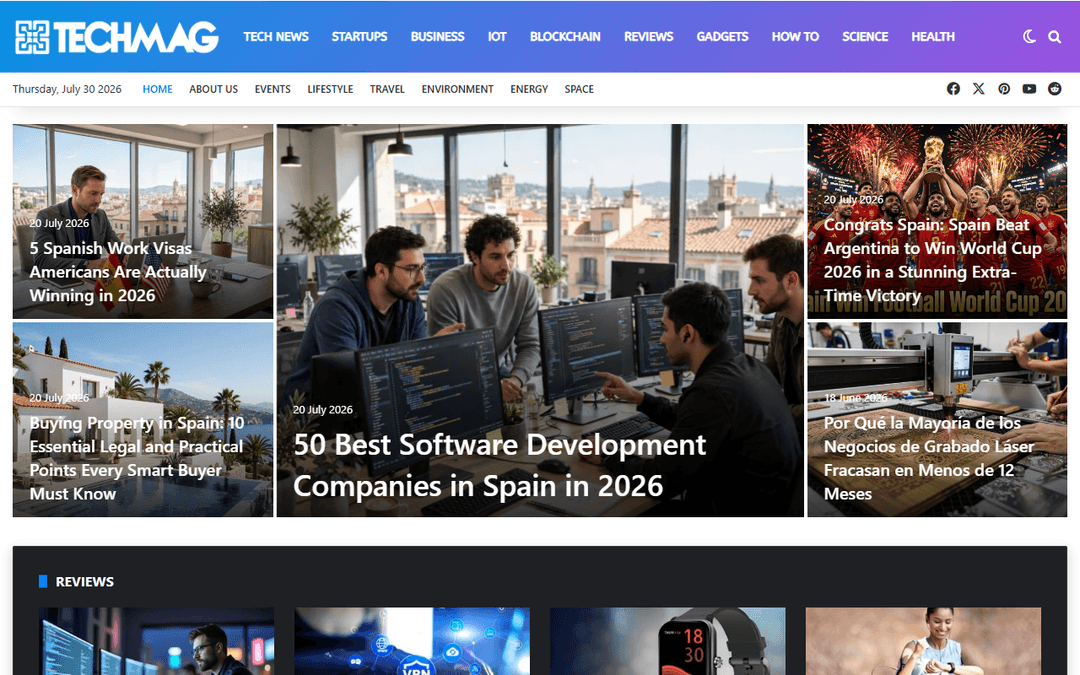Open 'Por Qué la Mayoría' laser engraving article
This screenshot has width=1080, height=675.
928,458
